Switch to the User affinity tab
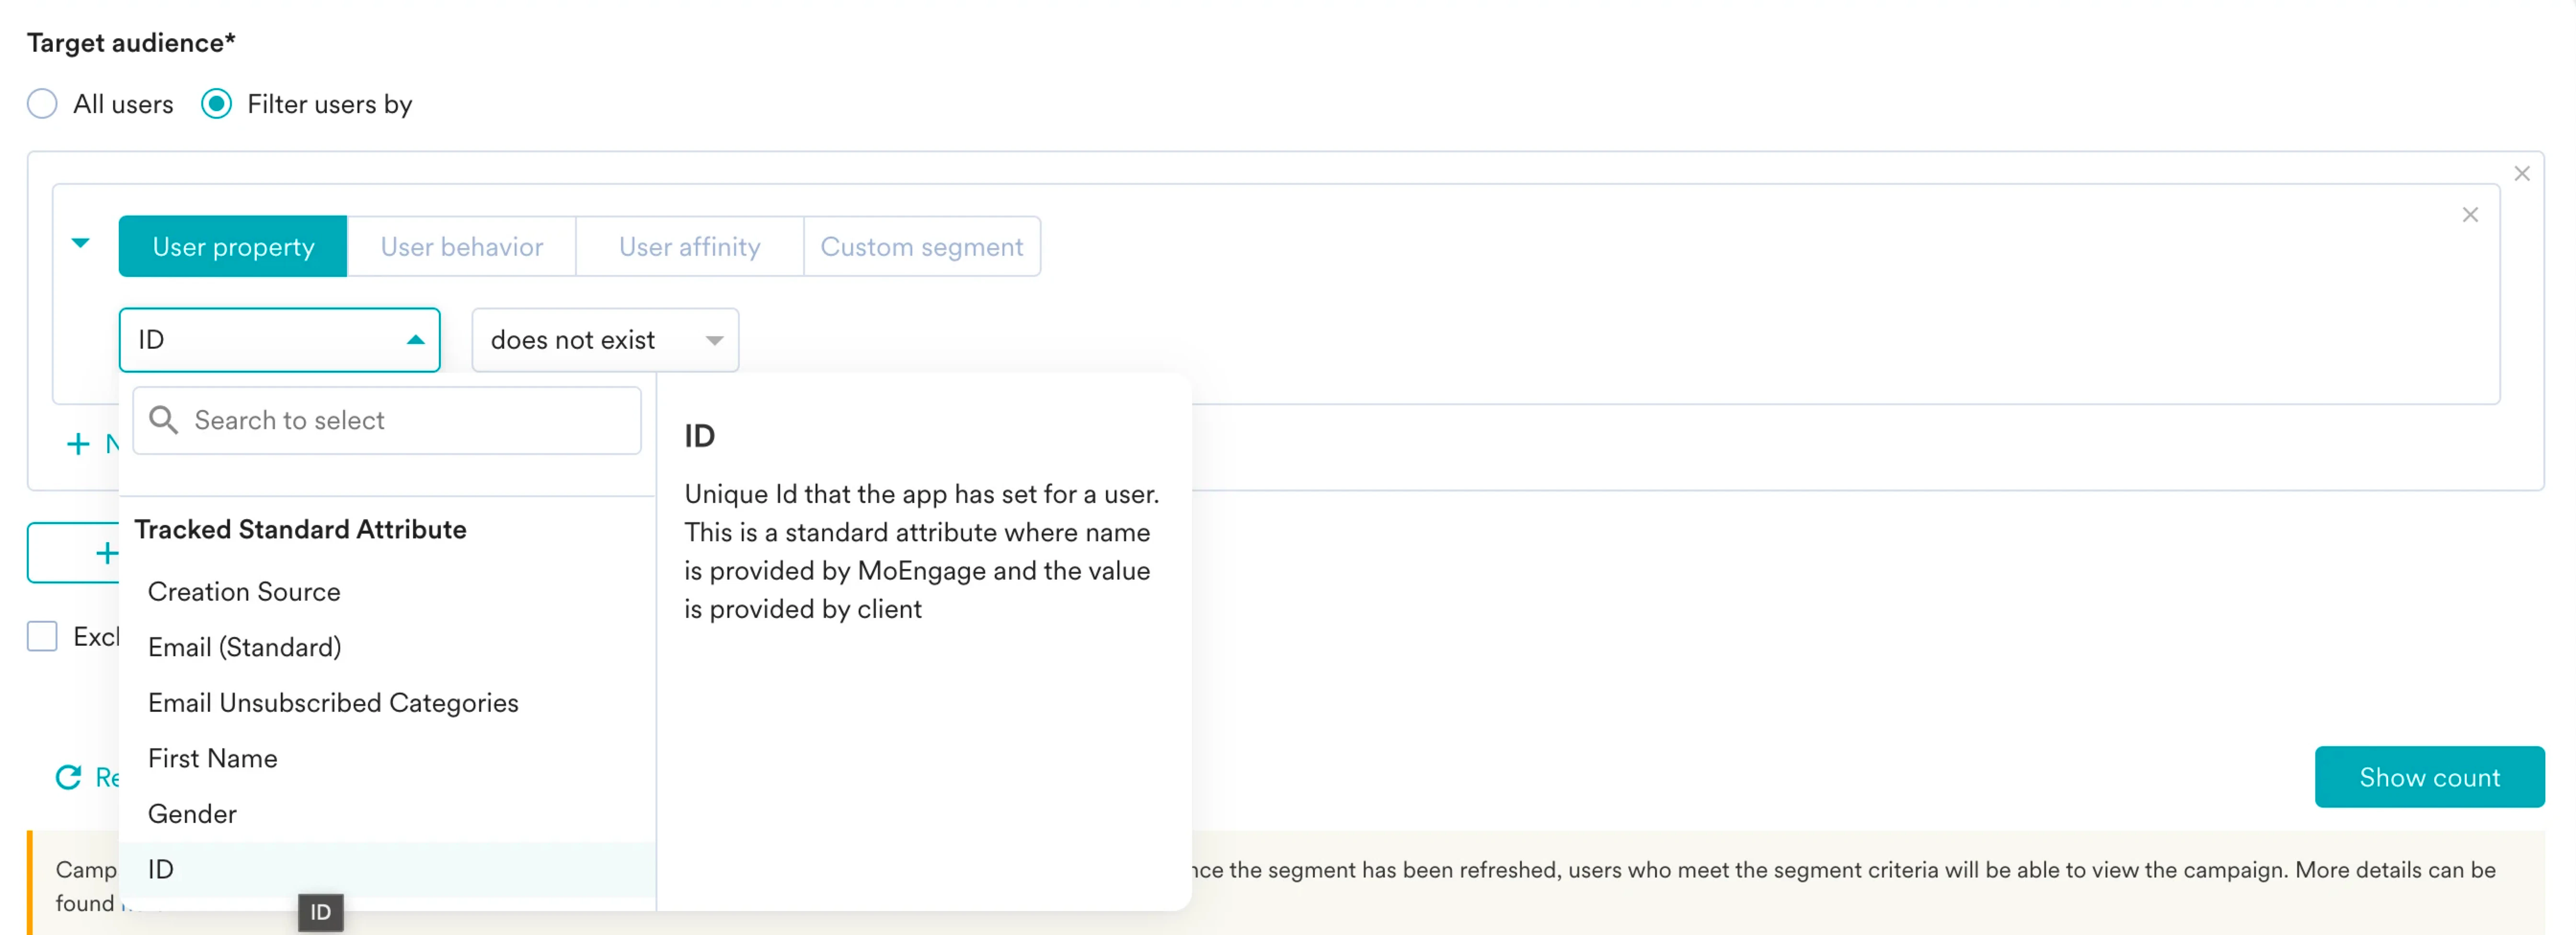The image size is (2576, 935). point(689,247)
